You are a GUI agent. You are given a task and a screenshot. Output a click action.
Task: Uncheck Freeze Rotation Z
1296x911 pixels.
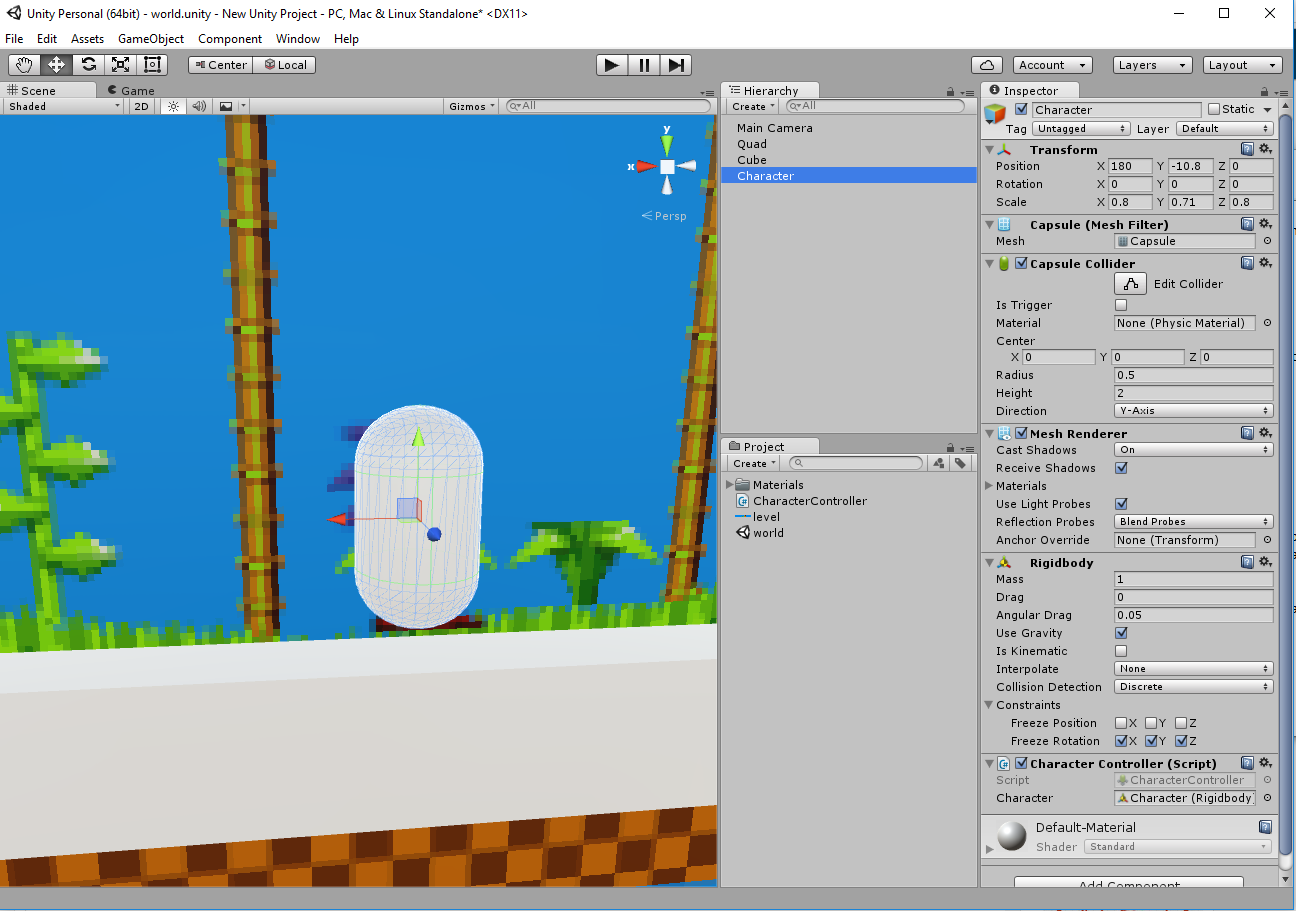click(x=1181, y=741)
